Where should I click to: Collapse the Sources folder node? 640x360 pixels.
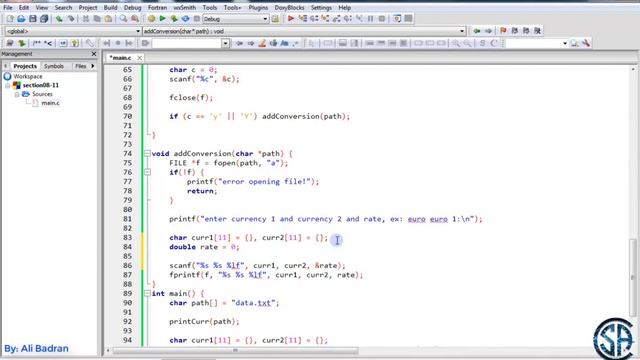click(17, 94)
